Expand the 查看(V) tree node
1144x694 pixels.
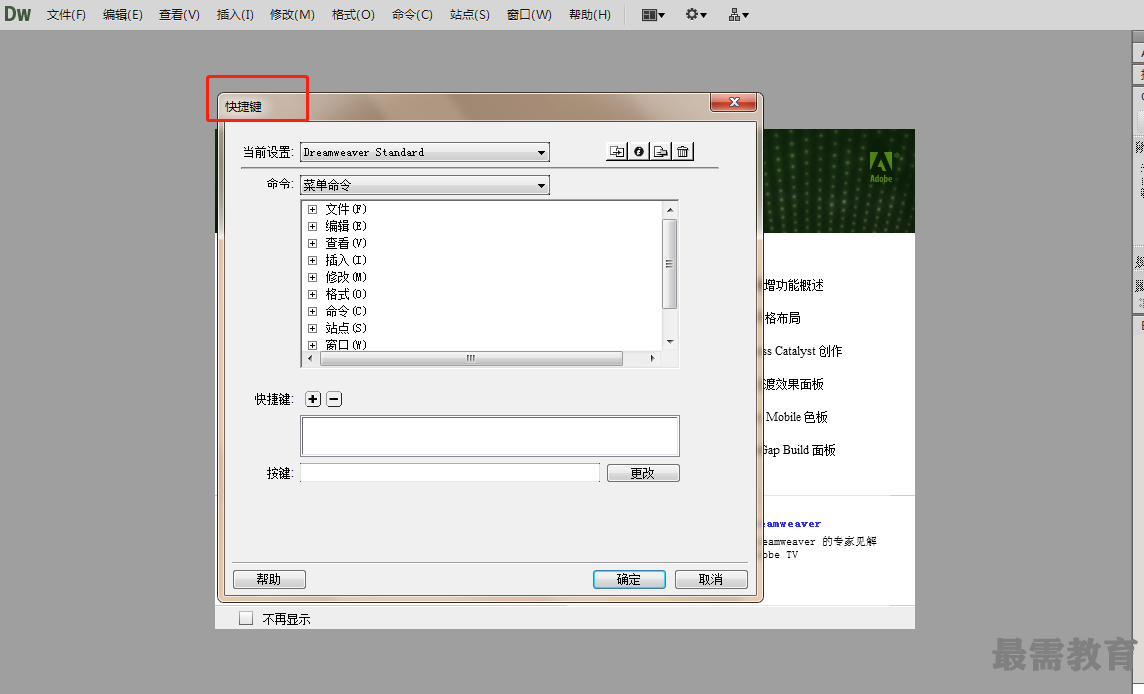[312, 243]
